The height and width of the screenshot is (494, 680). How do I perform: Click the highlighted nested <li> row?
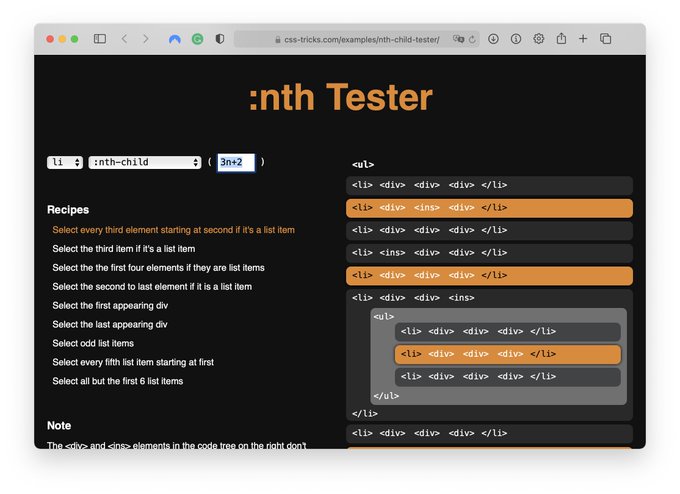tap(507, 354)
